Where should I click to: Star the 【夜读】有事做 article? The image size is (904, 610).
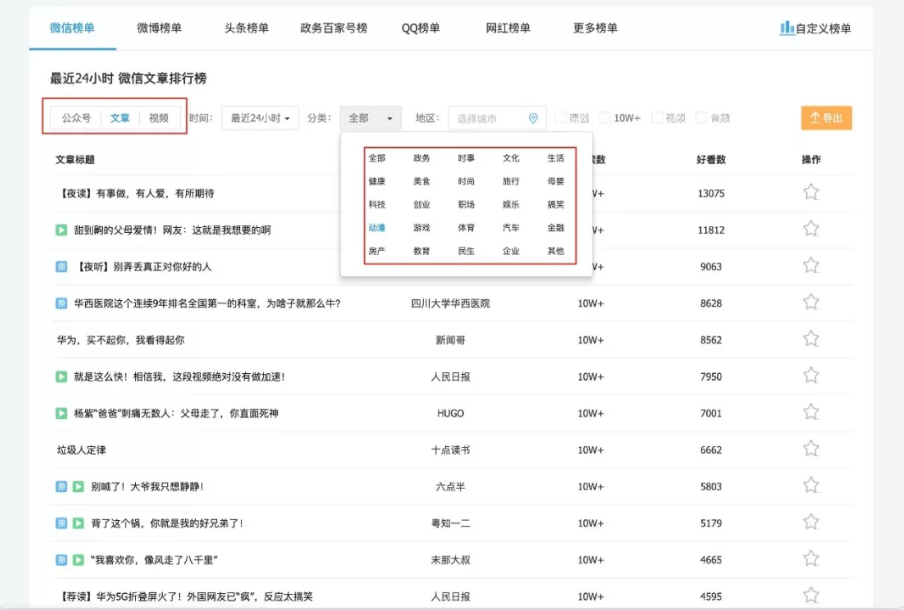(811, 192)
